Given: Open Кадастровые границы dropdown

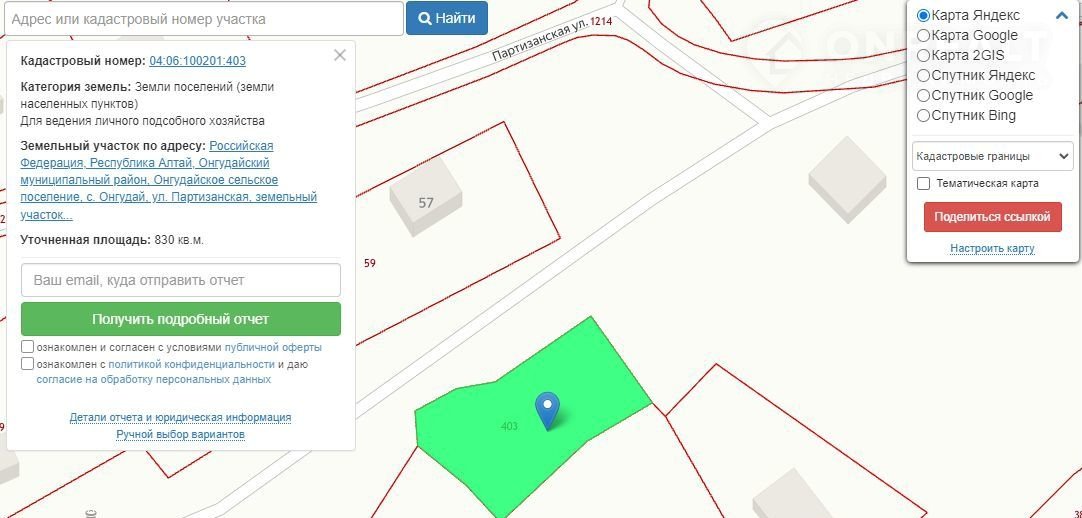Looking at the screenshot, I should coord(992,156).
